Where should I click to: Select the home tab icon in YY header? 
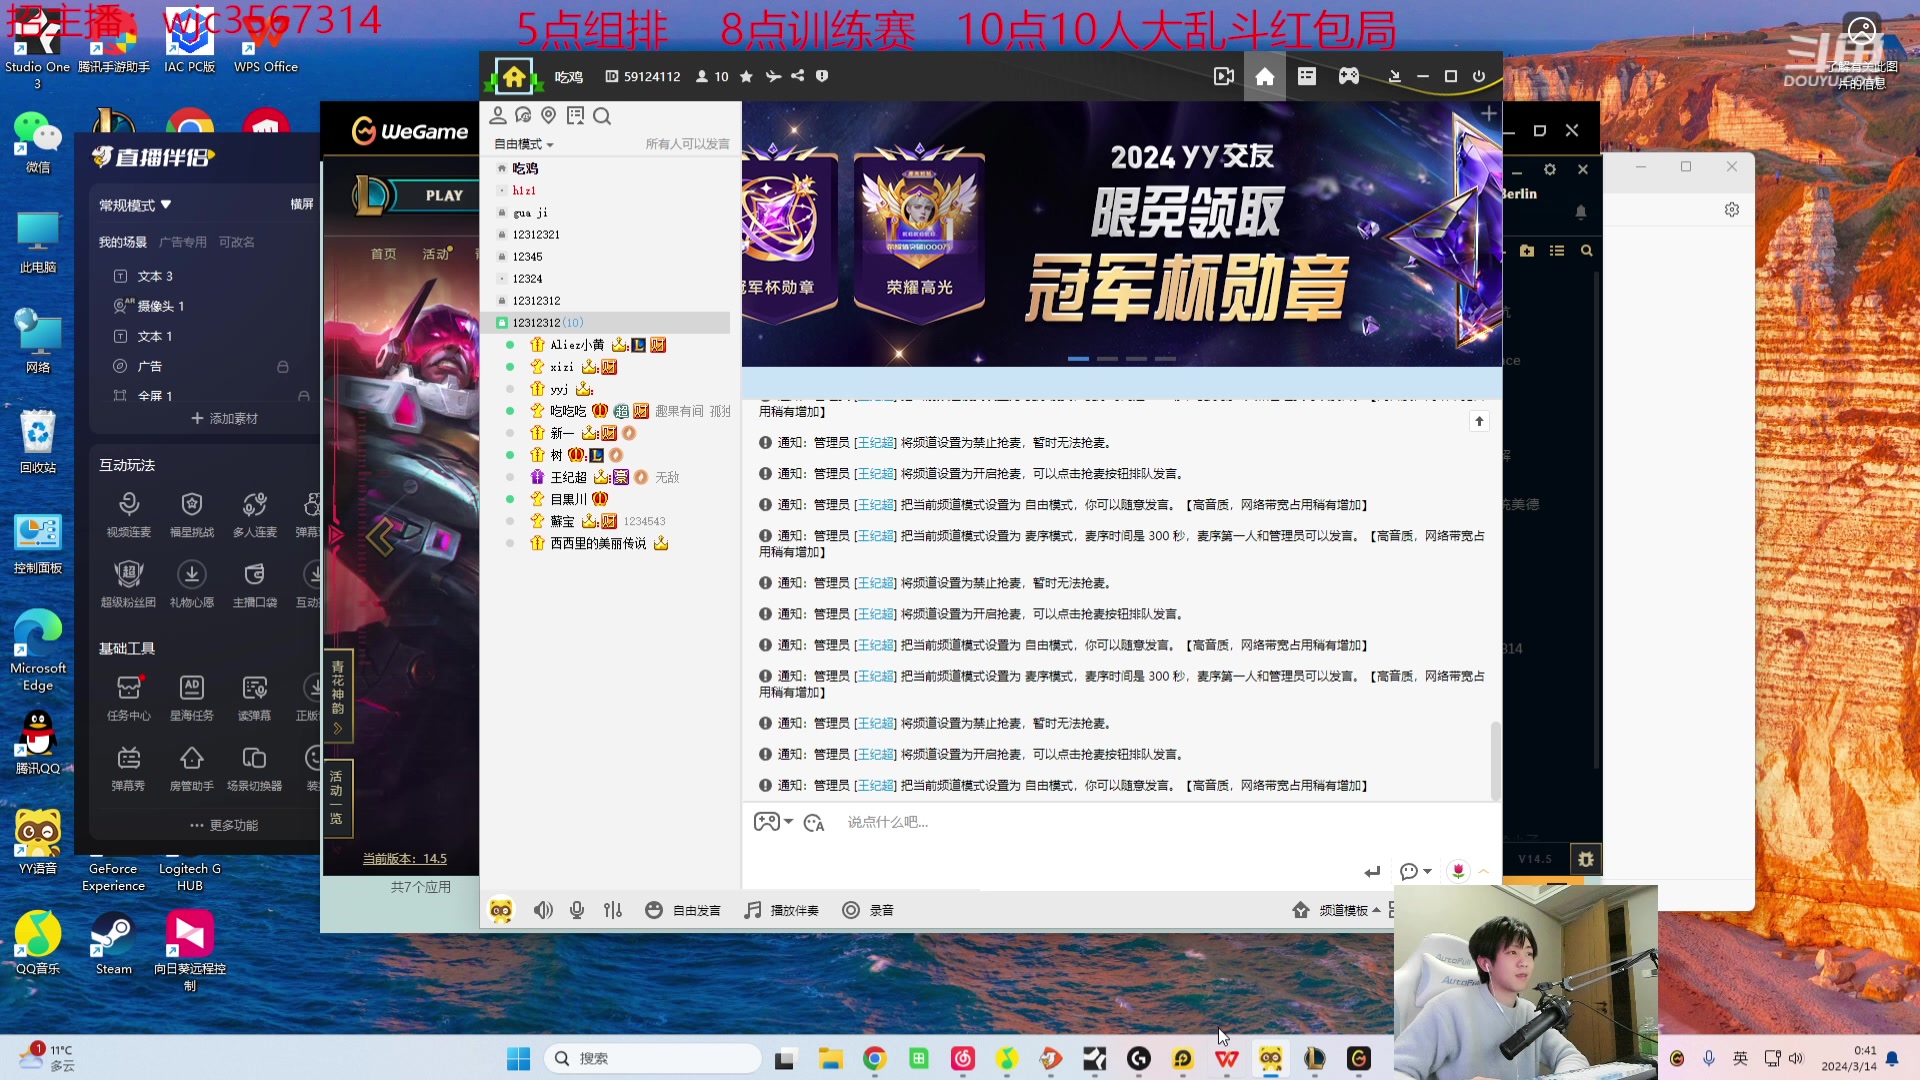[1265, 76]
